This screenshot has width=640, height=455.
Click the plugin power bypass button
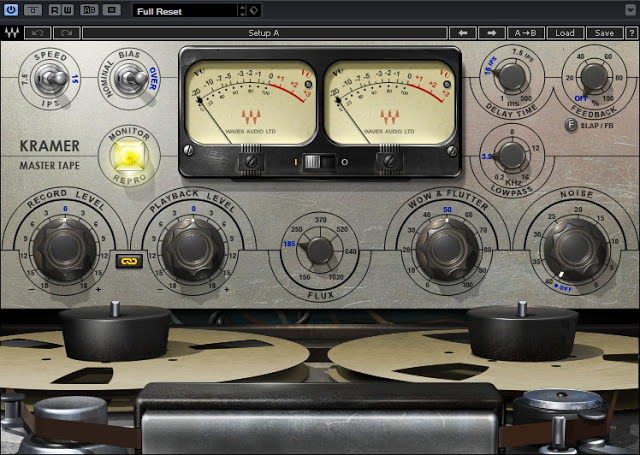click(11, 10)
